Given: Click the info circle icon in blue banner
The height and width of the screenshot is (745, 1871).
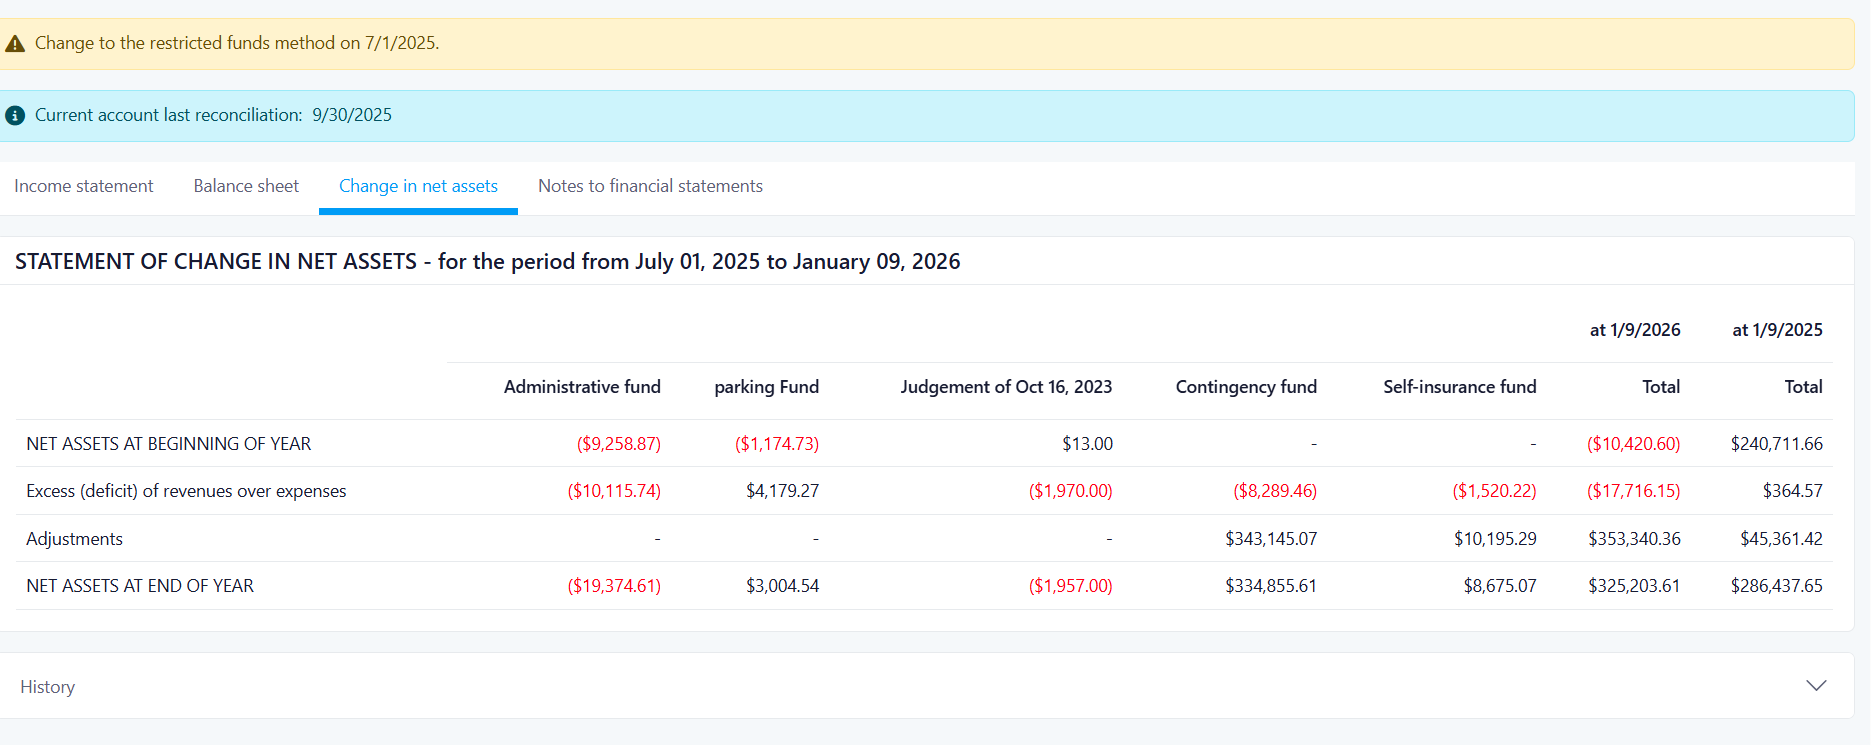Looking at the screenshot, I should (15, 116).
